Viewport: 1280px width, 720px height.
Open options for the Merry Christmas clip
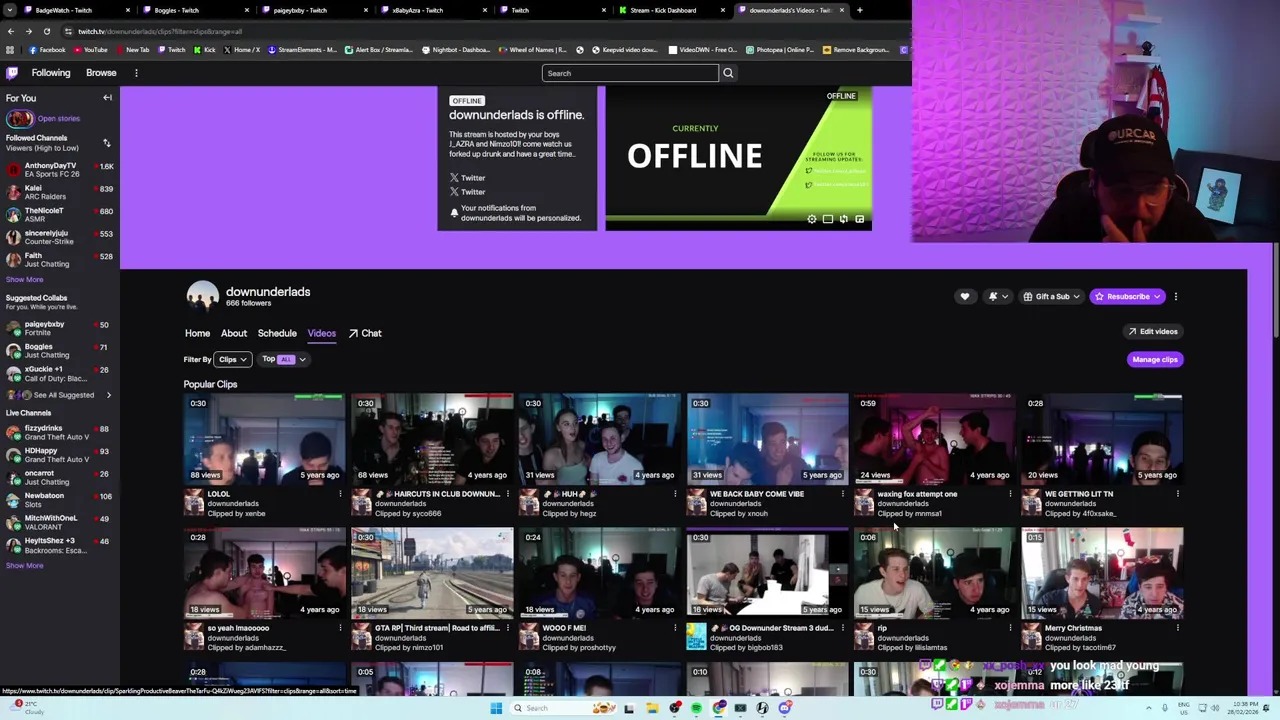1177,628
